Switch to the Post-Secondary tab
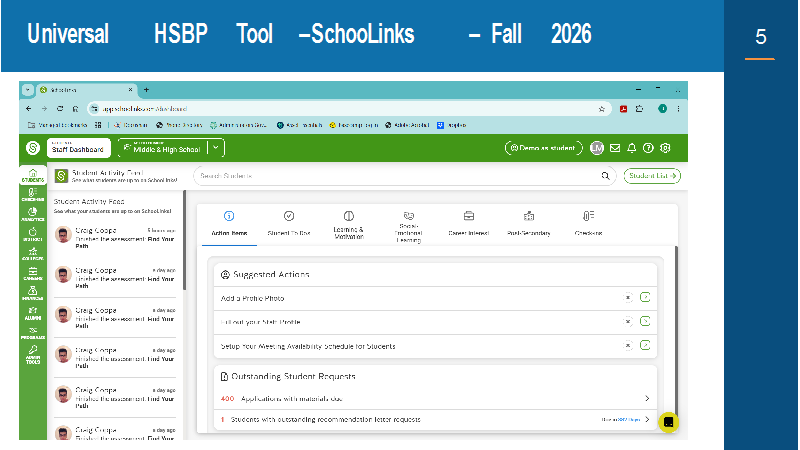The height and width of the screenshot is (450, 800). pos(529,224)
